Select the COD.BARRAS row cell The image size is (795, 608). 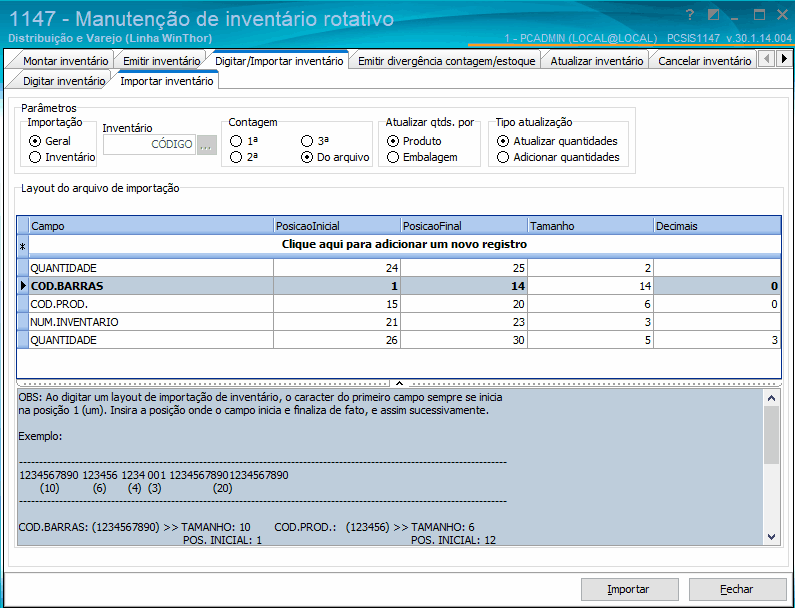tap(151, 286)
